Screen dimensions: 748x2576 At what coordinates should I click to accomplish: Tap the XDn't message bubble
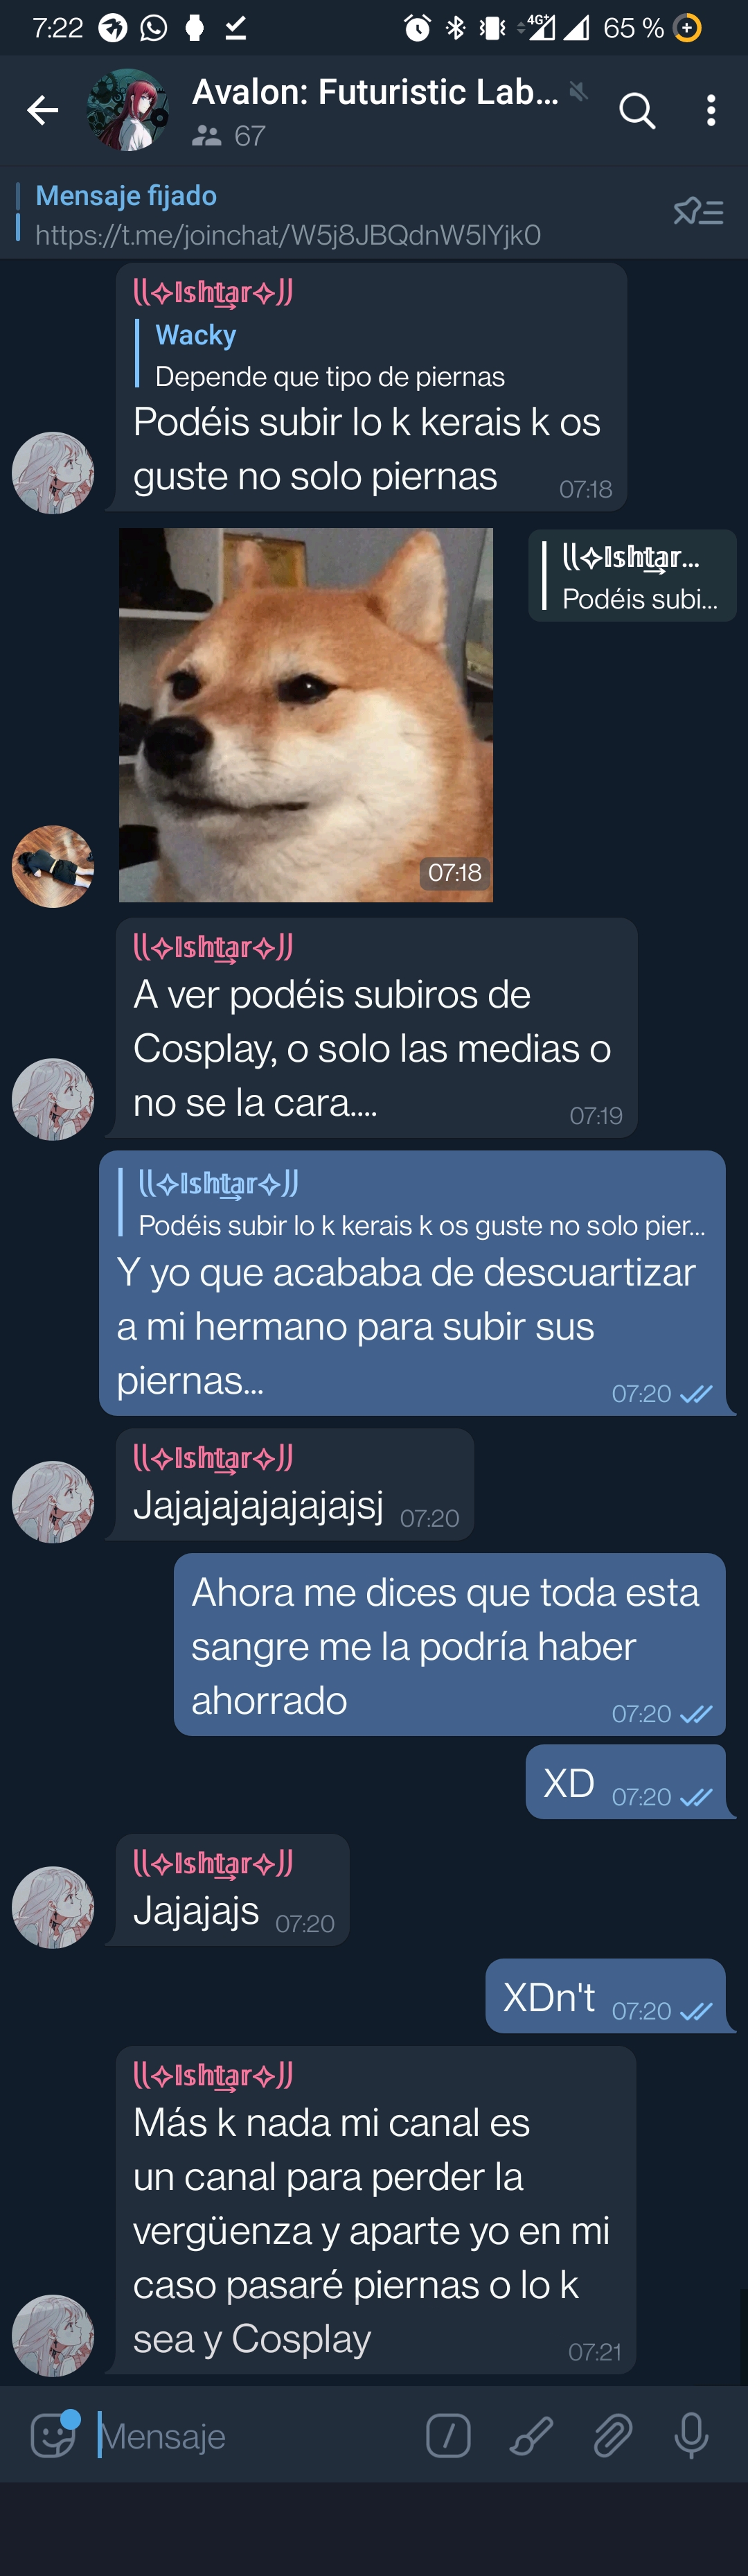(x=605, y=1996)
